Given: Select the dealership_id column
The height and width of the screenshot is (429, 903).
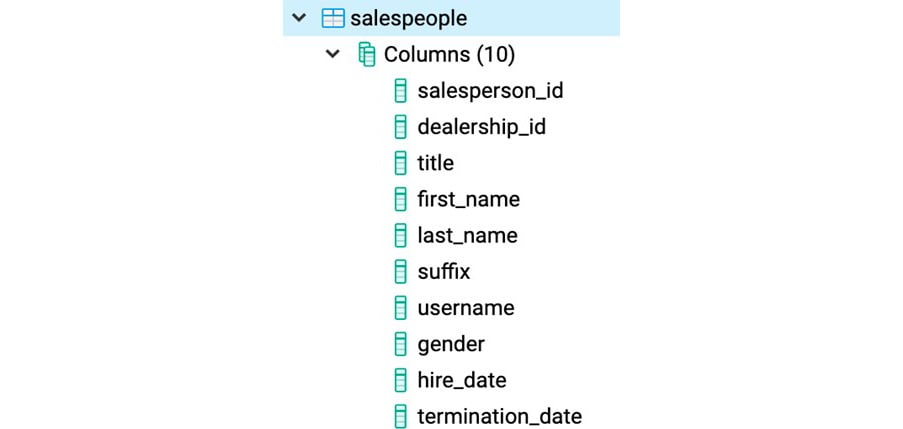Looking at the screenshot, I should coord(481,127).
